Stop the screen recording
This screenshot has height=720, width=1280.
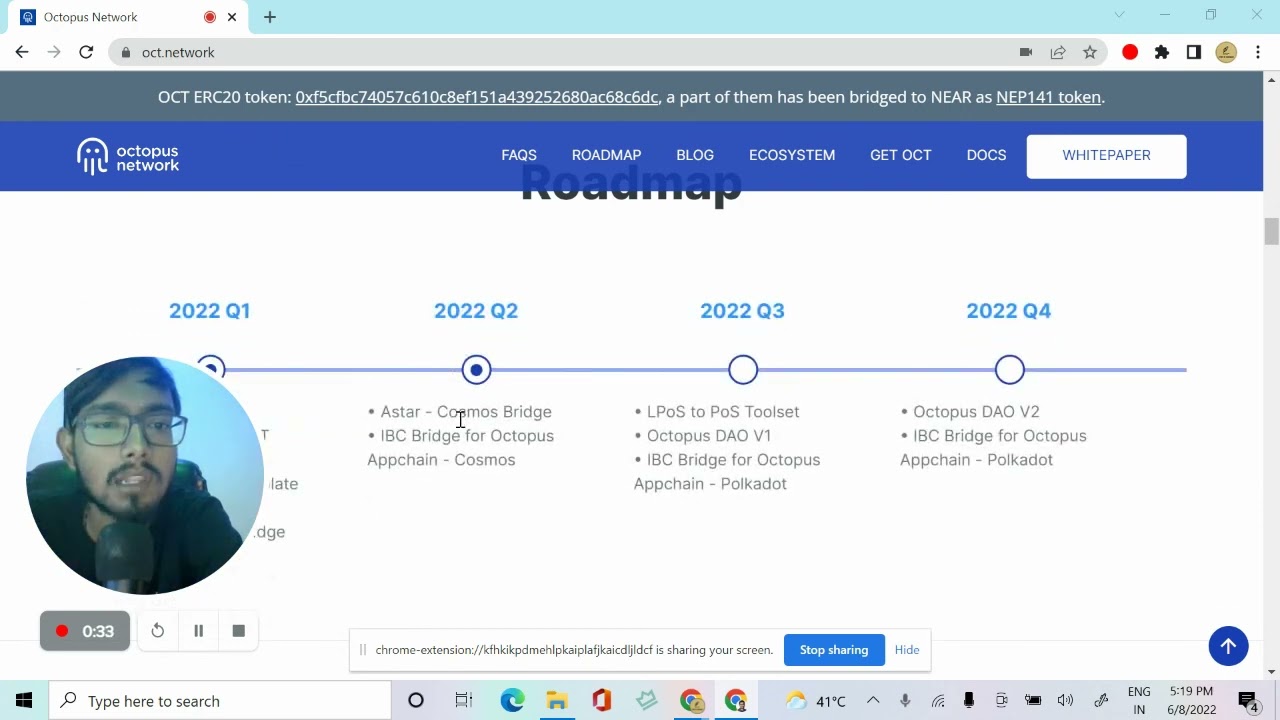pyautogui.click(x=238, y=631)
